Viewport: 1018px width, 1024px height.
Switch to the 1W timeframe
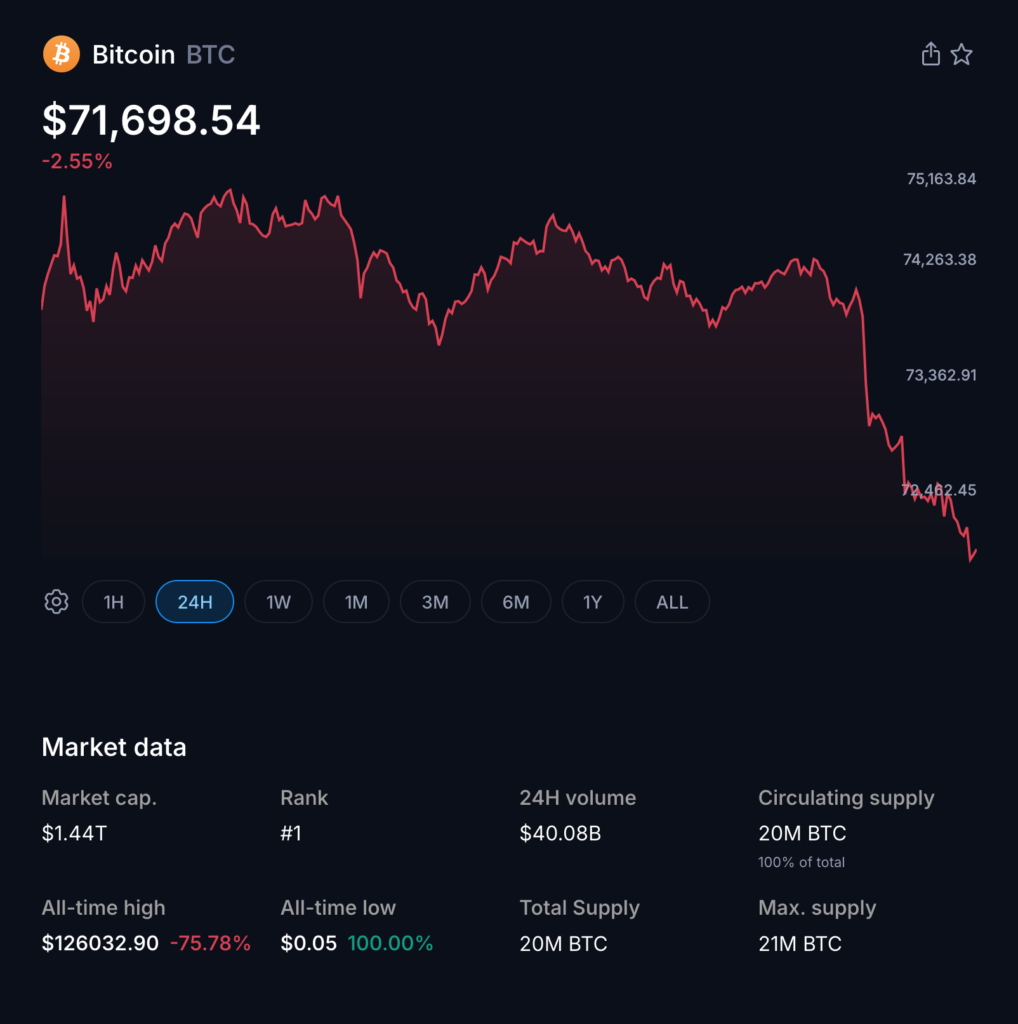tap(278, 601)
